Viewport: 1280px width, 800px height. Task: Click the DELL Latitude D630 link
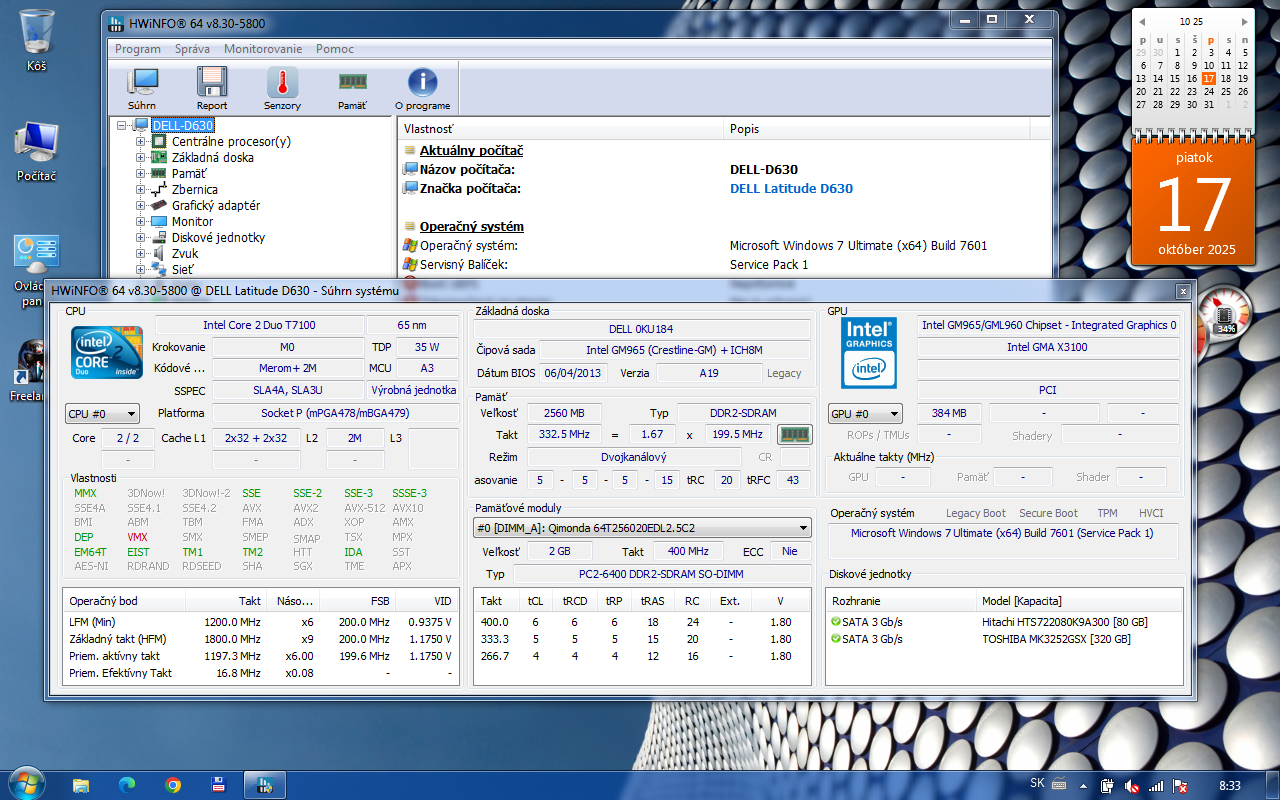pyautogui.click(x=791, y=189)
